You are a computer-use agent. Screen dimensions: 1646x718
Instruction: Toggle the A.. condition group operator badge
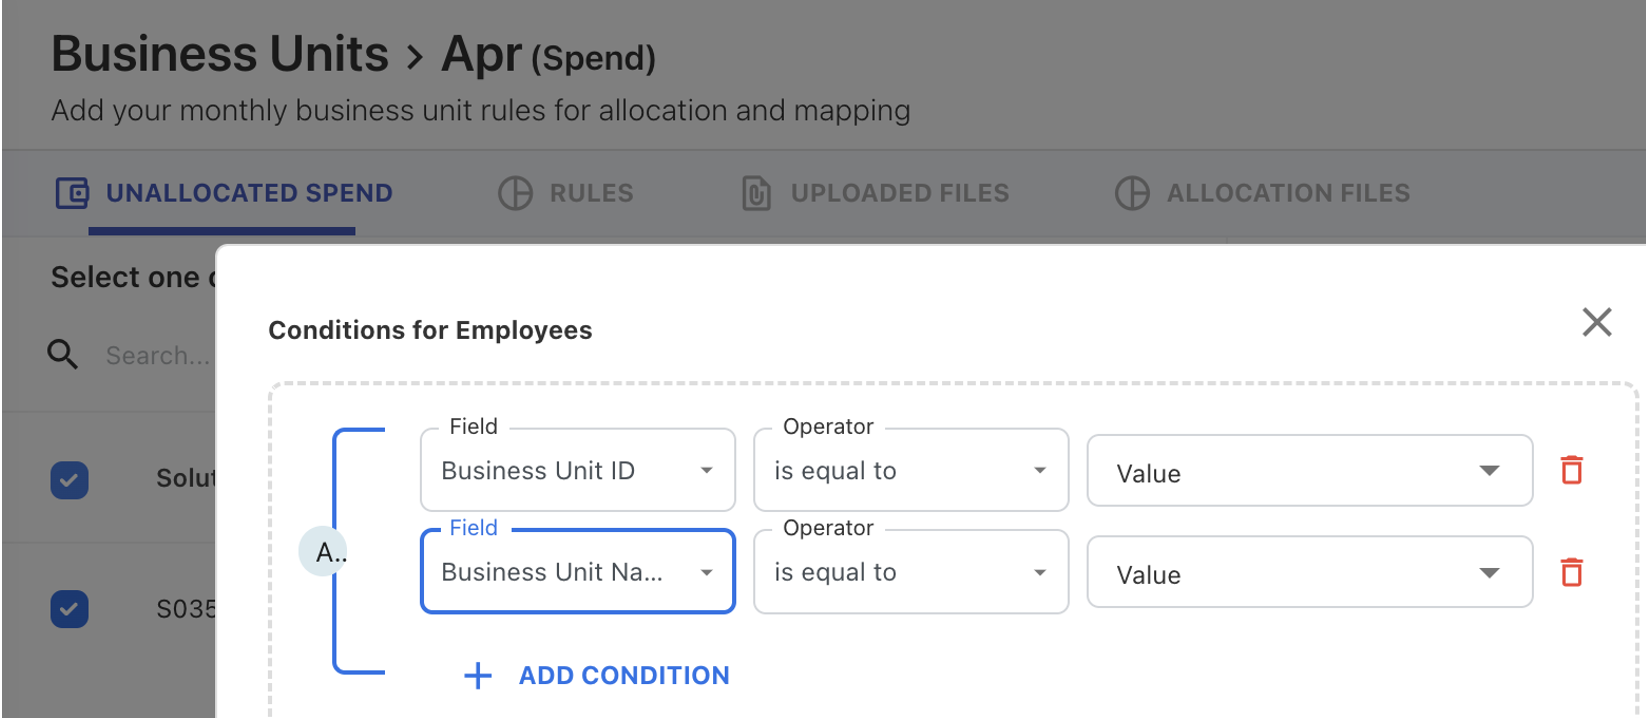[324, 551]
